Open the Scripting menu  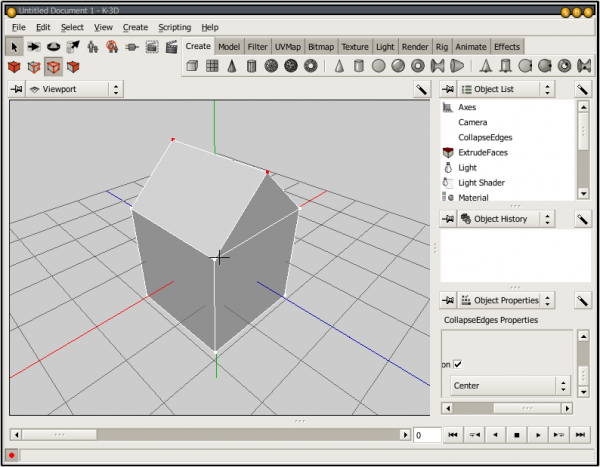point(174,27)
